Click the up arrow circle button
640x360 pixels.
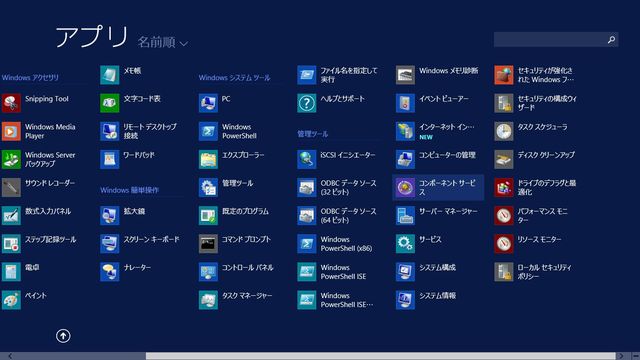tap(63, 336)
